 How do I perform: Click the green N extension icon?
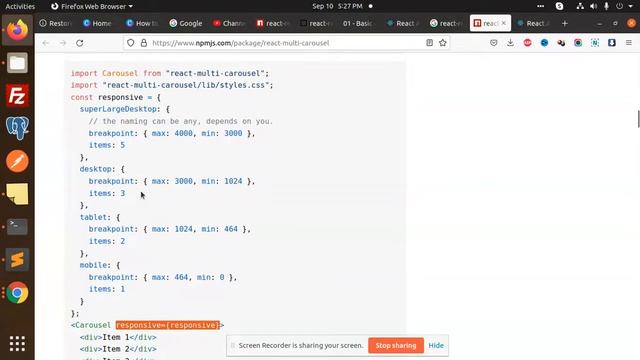(595, 42)
